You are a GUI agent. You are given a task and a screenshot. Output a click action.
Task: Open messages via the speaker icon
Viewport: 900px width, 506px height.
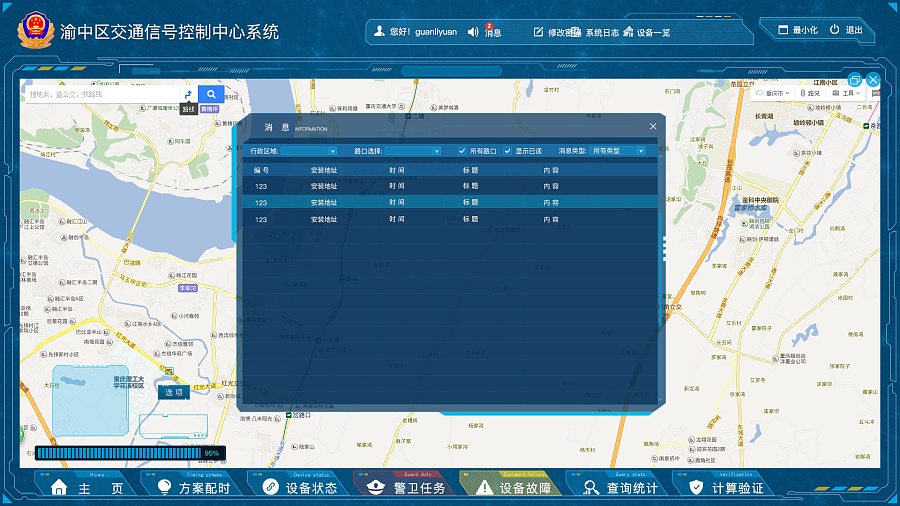(x=473, y=32)
